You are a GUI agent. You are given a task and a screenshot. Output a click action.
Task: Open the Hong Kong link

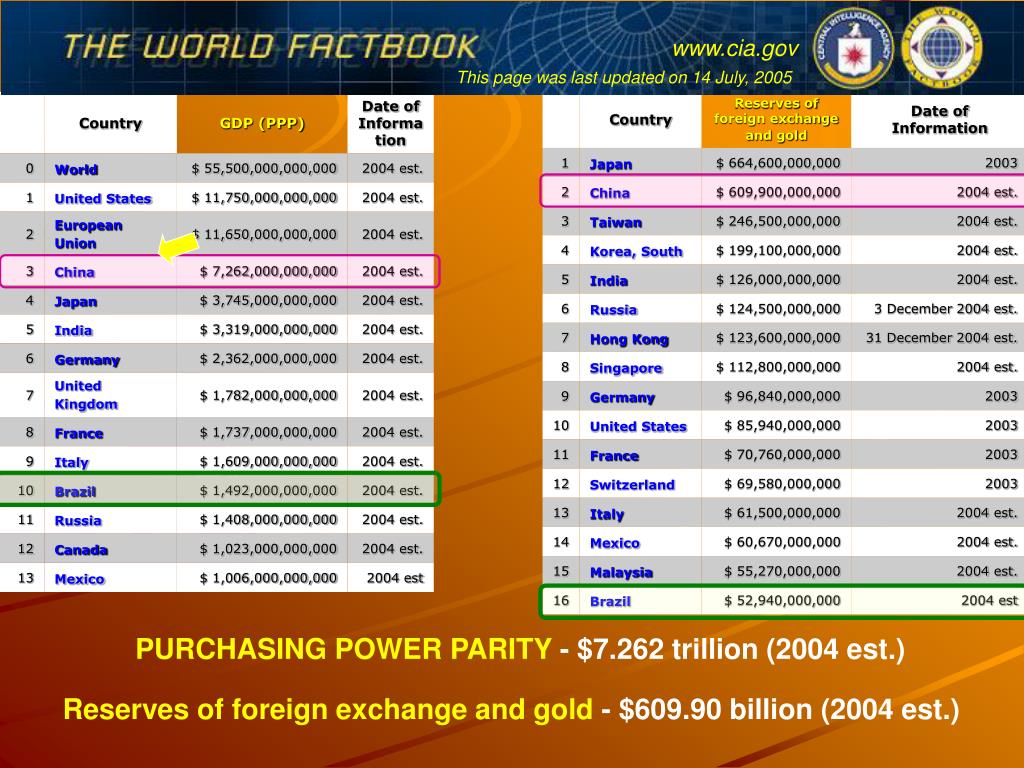pos(629,340)
